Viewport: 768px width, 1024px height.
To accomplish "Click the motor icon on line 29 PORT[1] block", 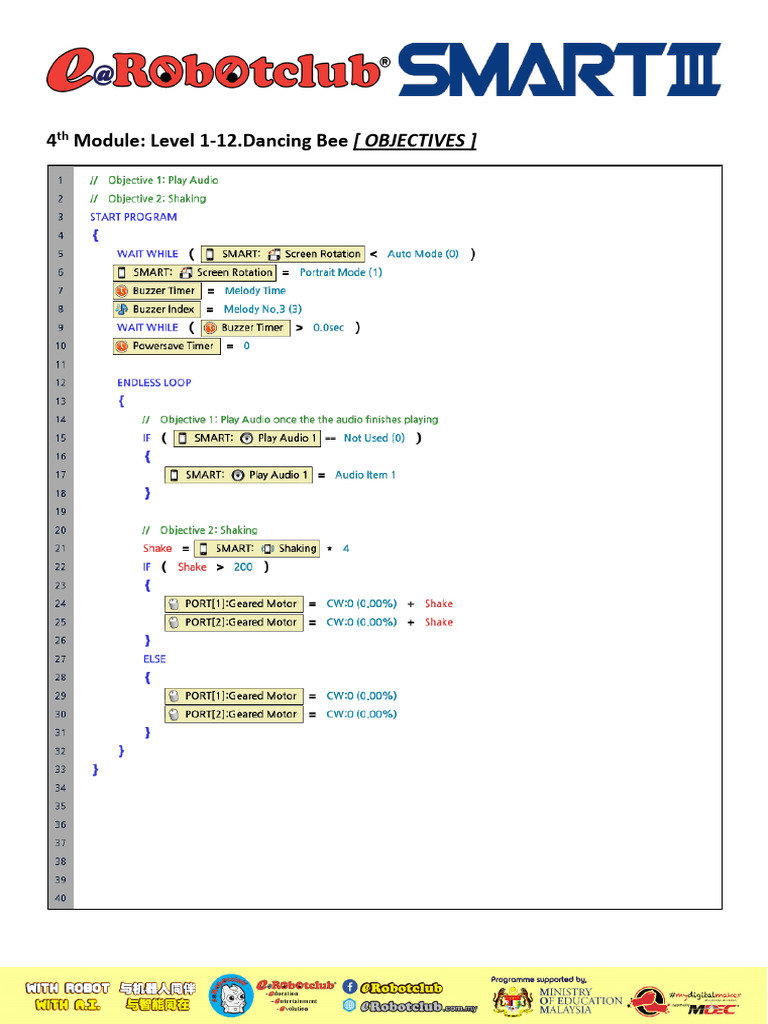I will click(x=174, y=696).
